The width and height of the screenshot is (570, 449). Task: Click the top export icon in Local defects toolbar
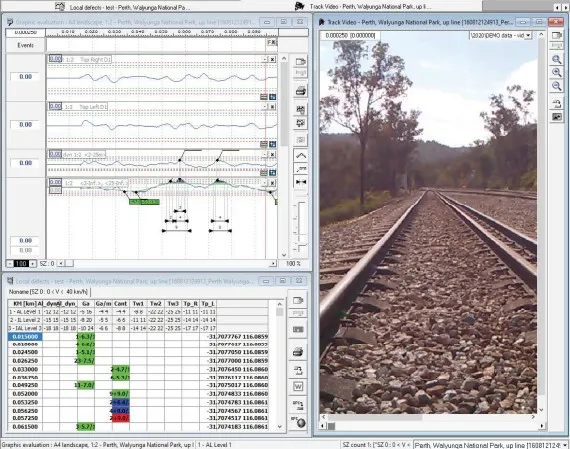click(x=298, y=301)
